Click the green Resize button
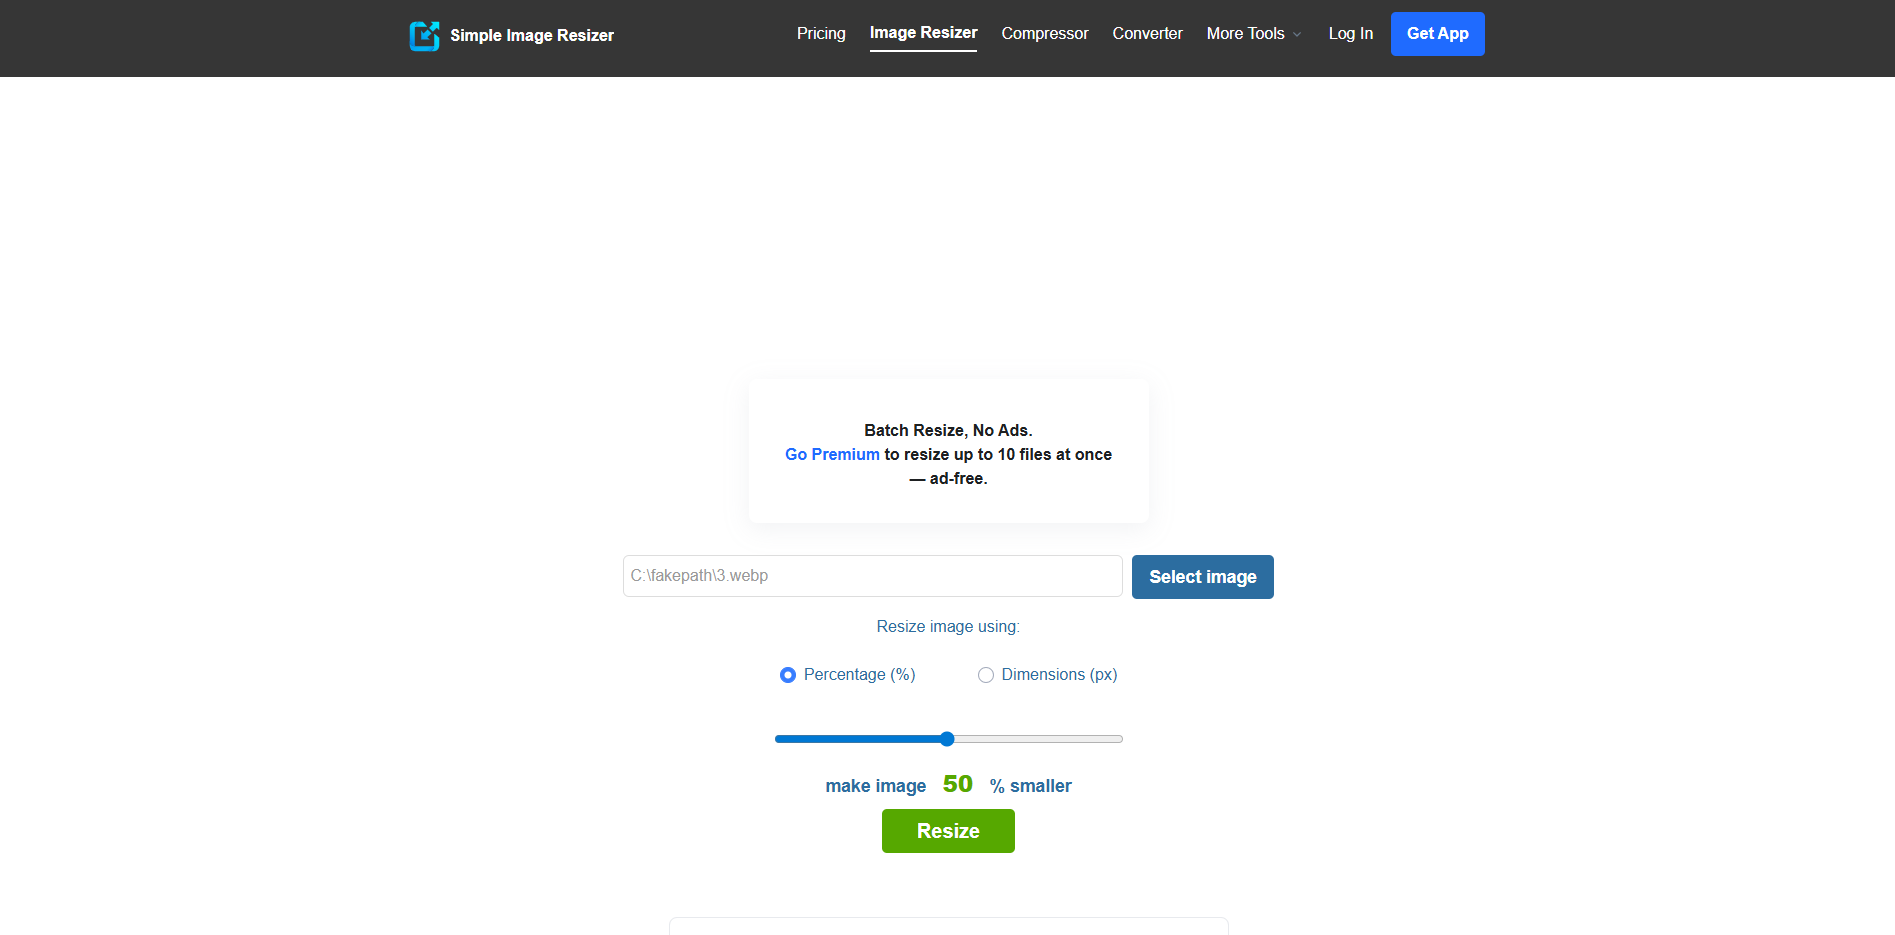1895x935 pixels. point(947,831)
